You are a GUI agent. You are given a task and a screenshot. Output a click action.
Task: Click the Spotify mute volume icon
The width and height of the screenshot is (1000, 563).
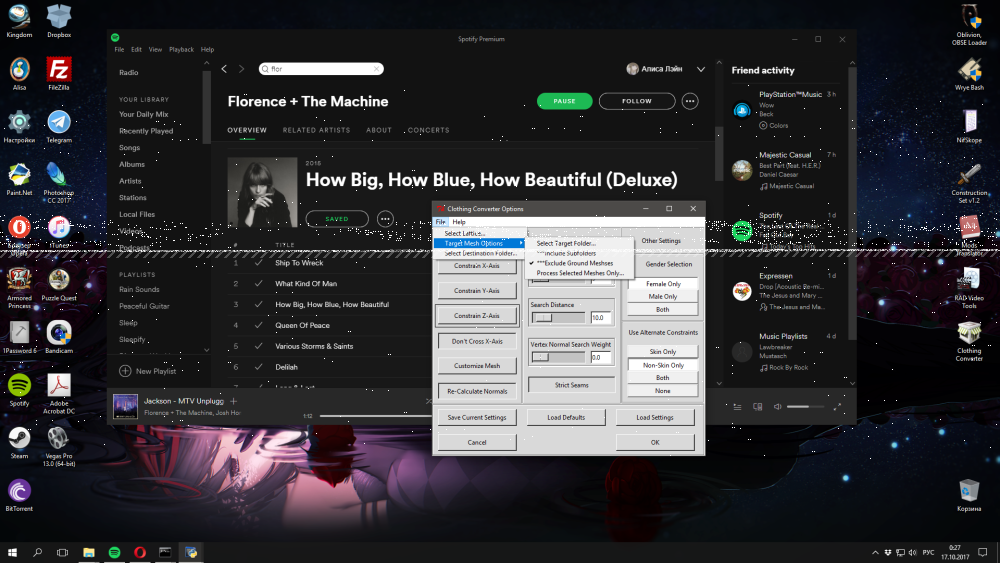click(777, 406)
